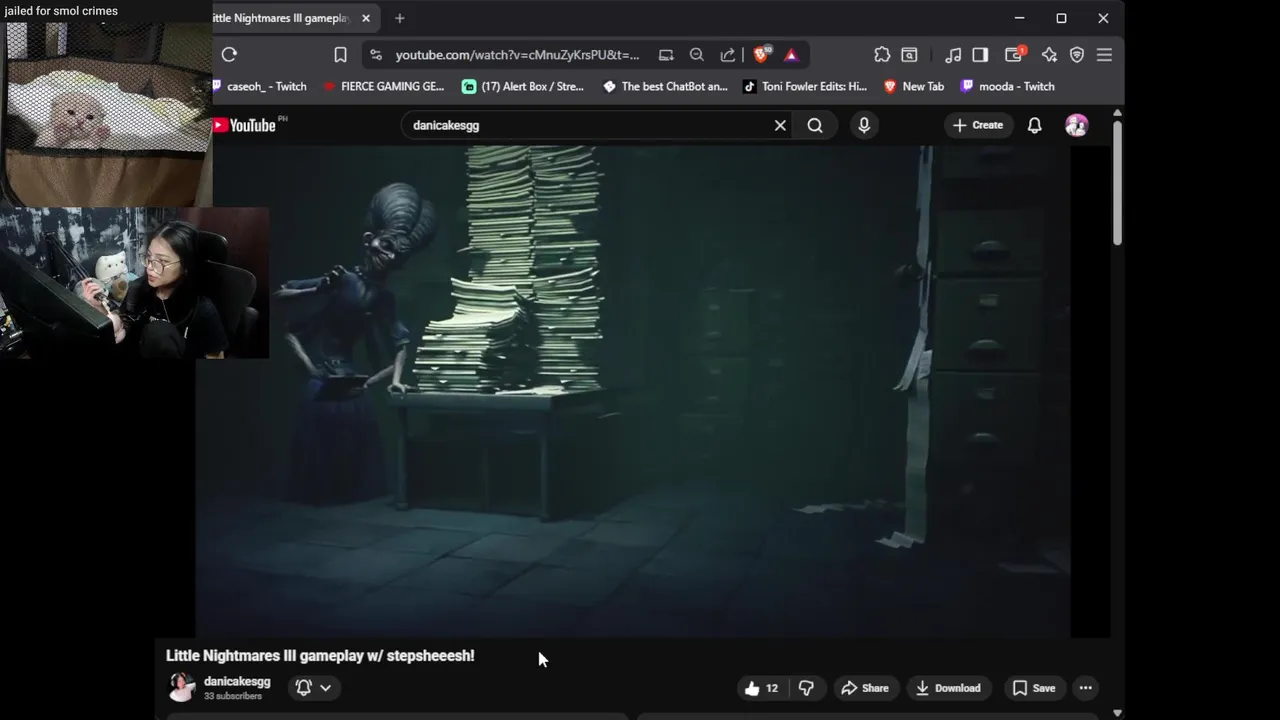This screenshot has height=720, width=1280.
Task: Open the YouTube Create button
Action: [x=978, y=125]
